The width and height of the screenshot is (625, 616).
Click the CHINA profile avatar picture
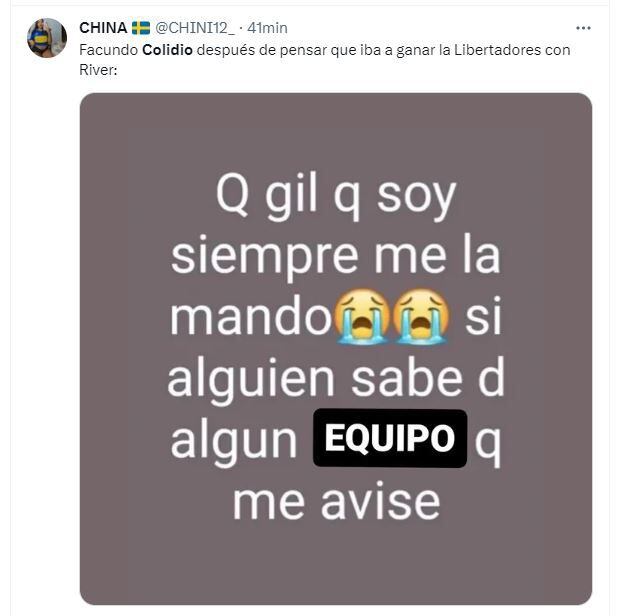[47, 38]
